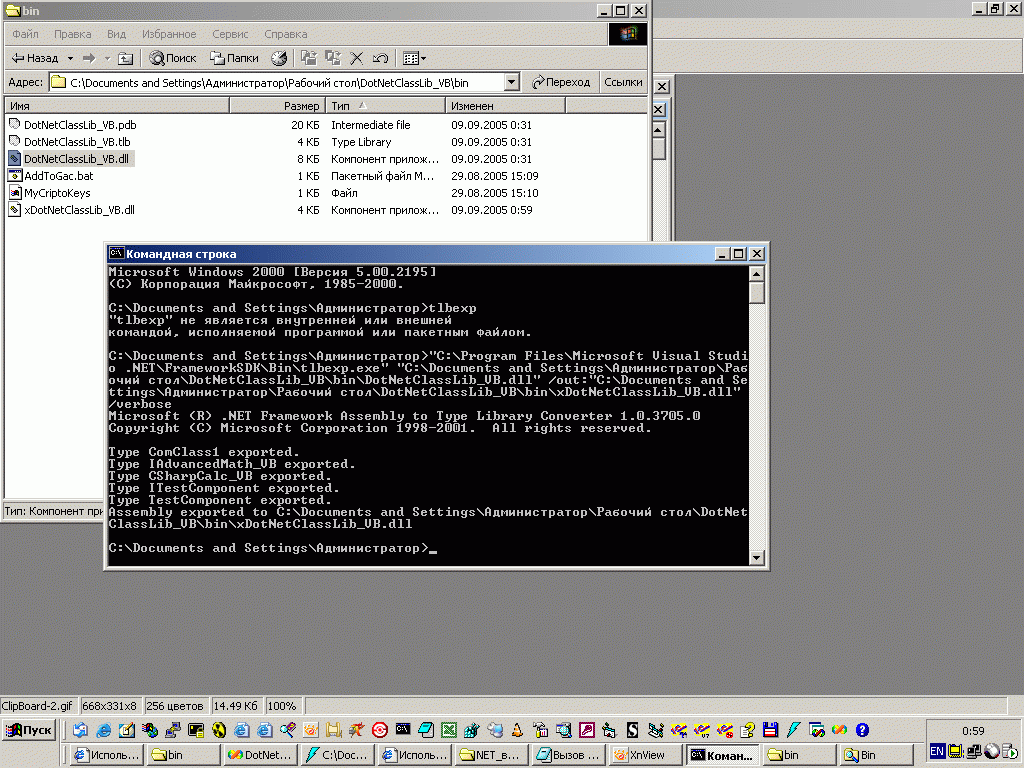Click the network connection tray icon
1024x768 pixels.
point(974,752)
